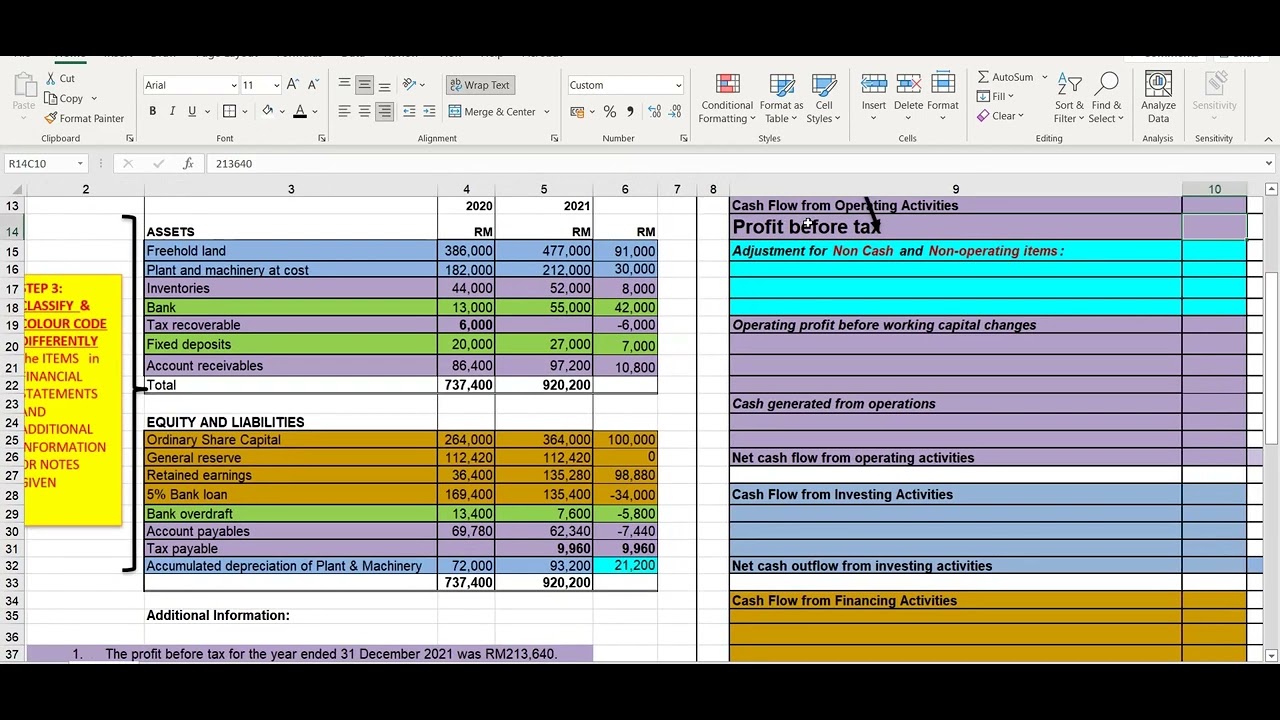Image resolution: width=1280 pixels, height=720 pixels.
Task: Click the Cut scissors icon
Action: click(x=51, y=79)
